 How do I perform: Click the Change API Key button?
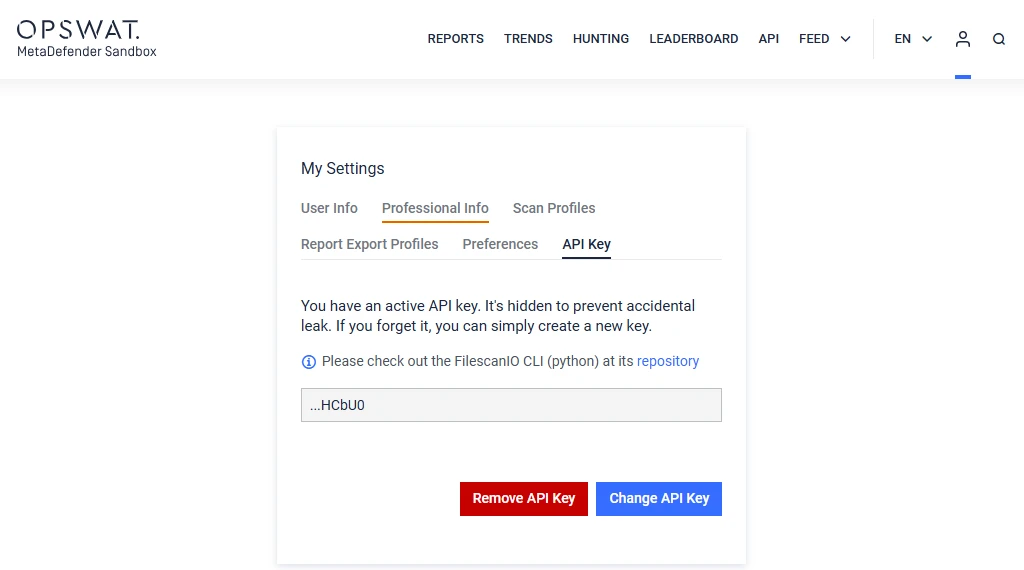point(659,498)
